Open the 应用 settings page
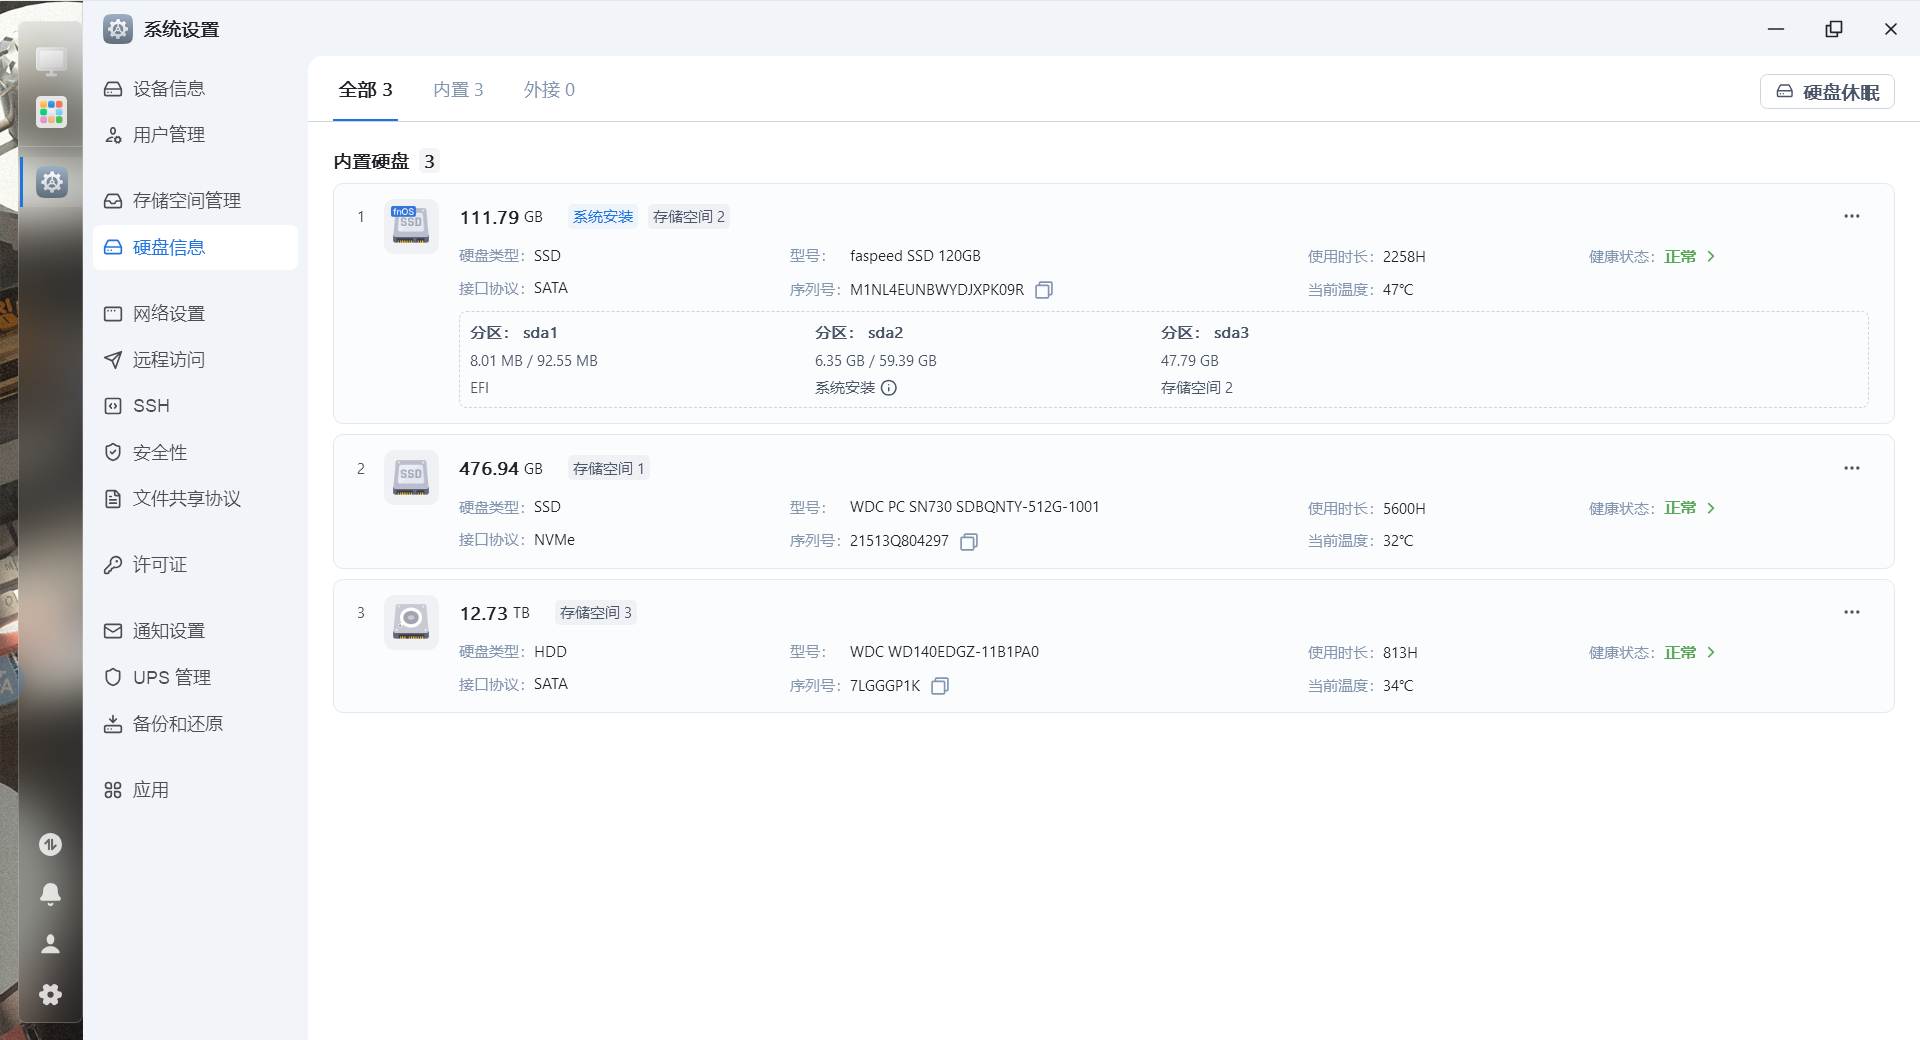 (x=195, y=790)
